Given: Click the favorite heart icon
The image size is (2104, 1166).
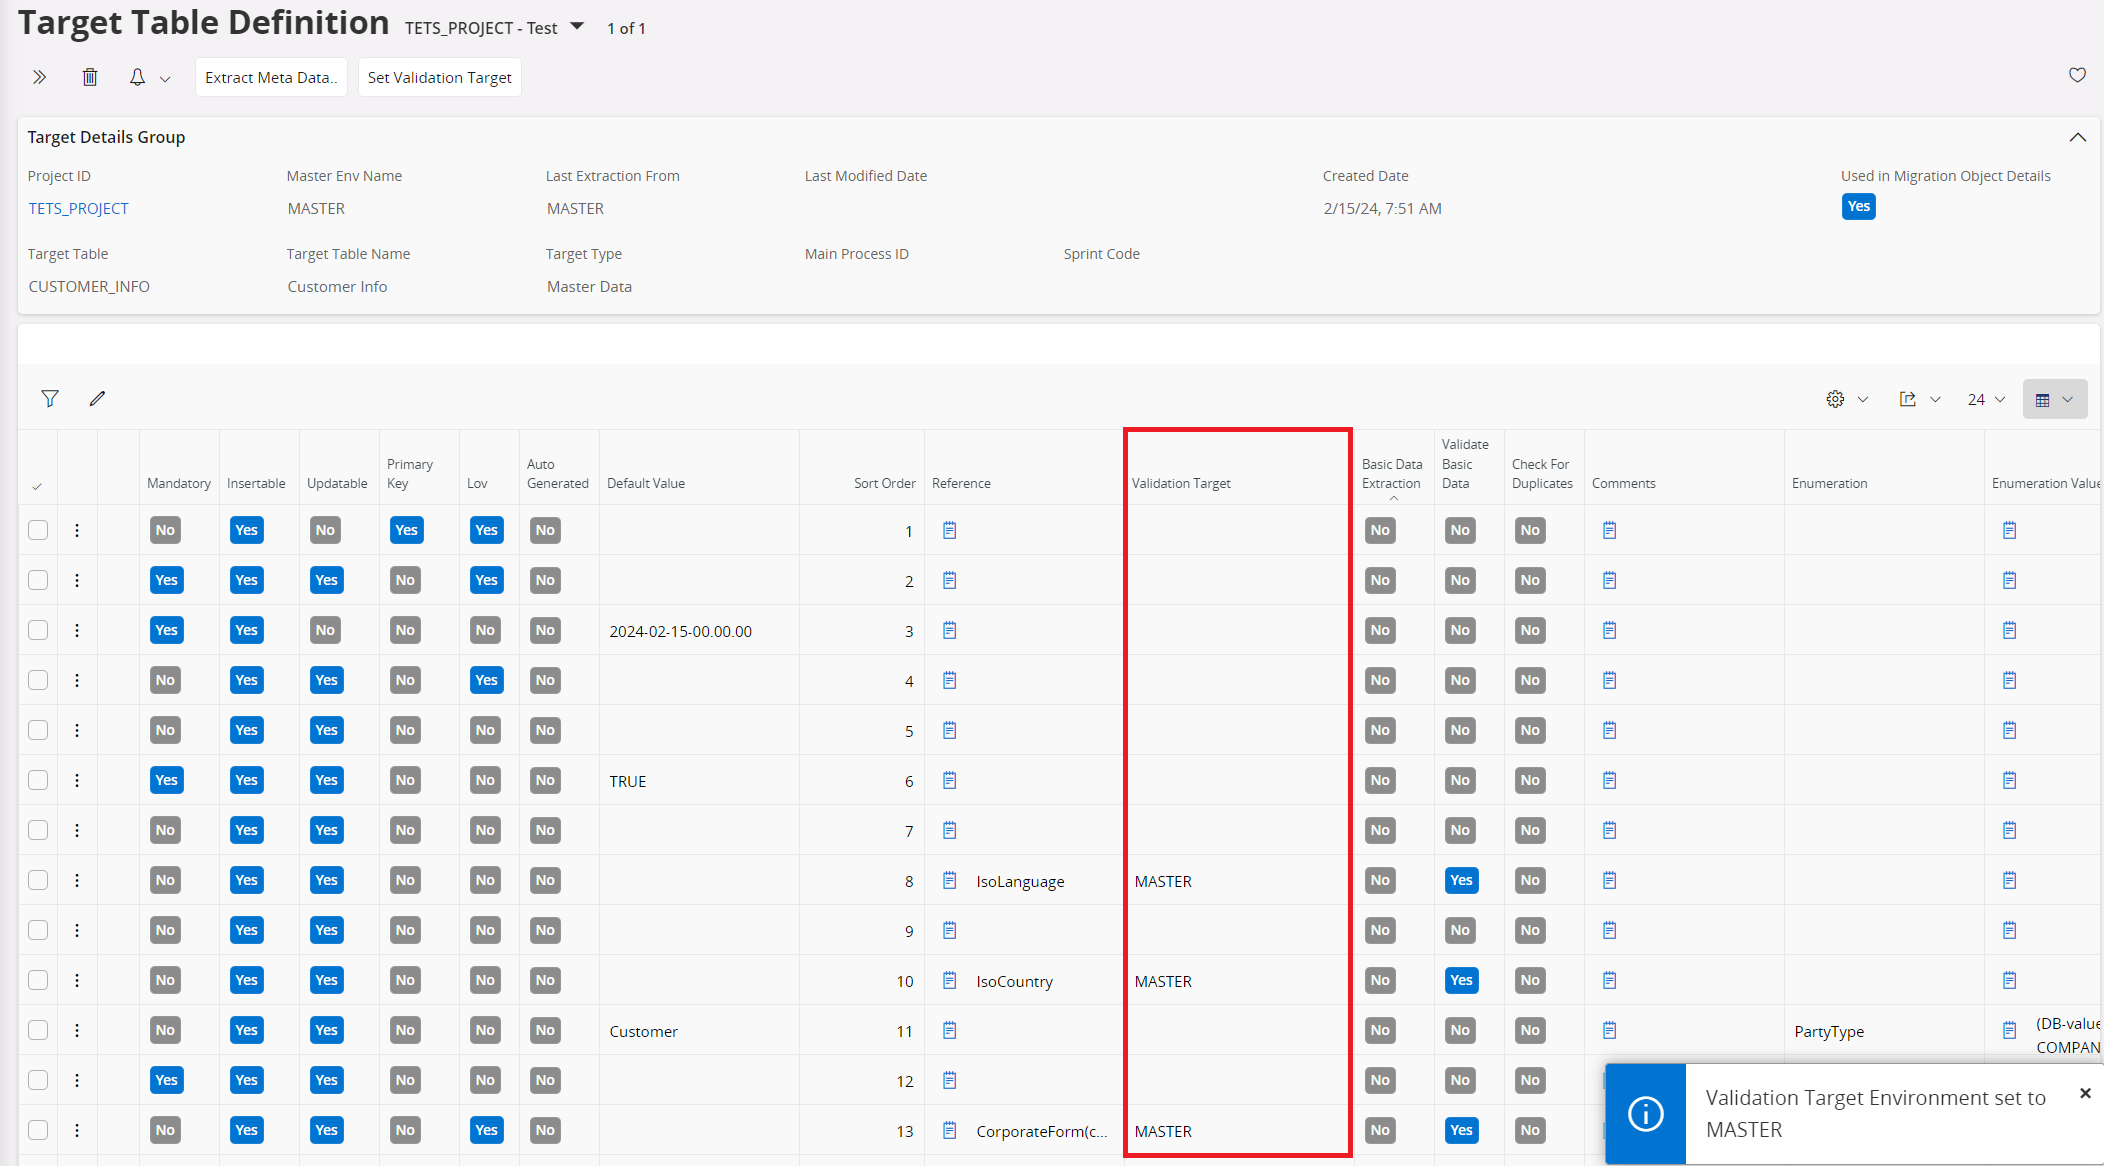Looking at the screenshot, I should click(x=2077, y=75).
